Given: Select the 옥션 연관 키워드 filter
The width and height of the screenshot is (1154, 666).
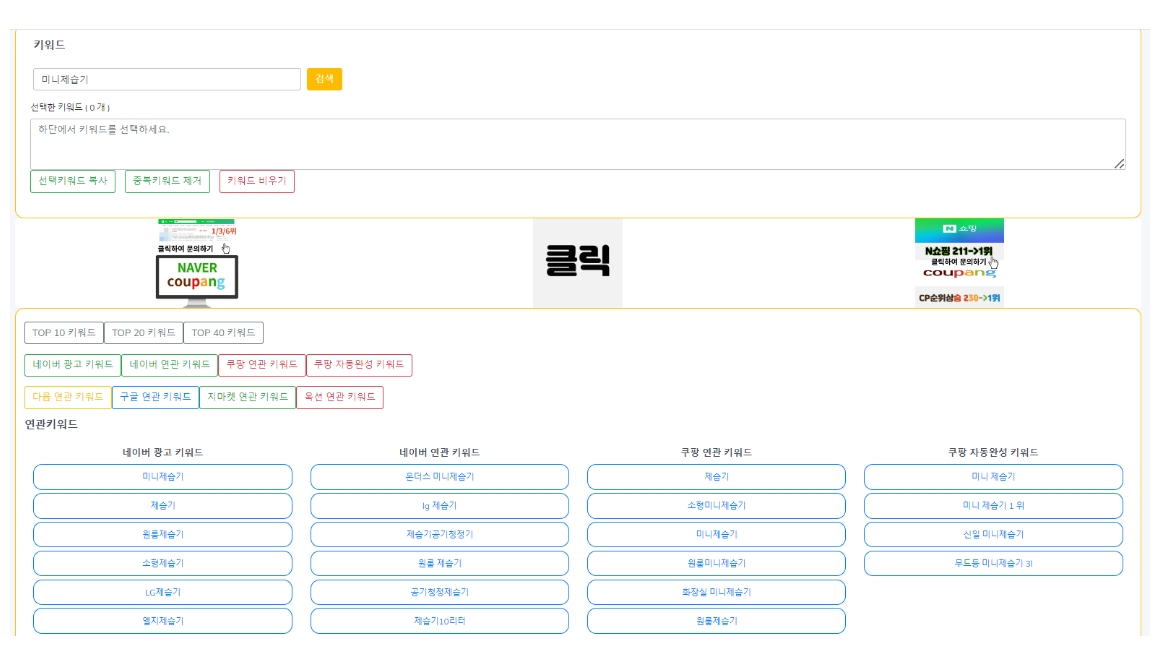Looking at the screenshot, I should coord(340,397).
